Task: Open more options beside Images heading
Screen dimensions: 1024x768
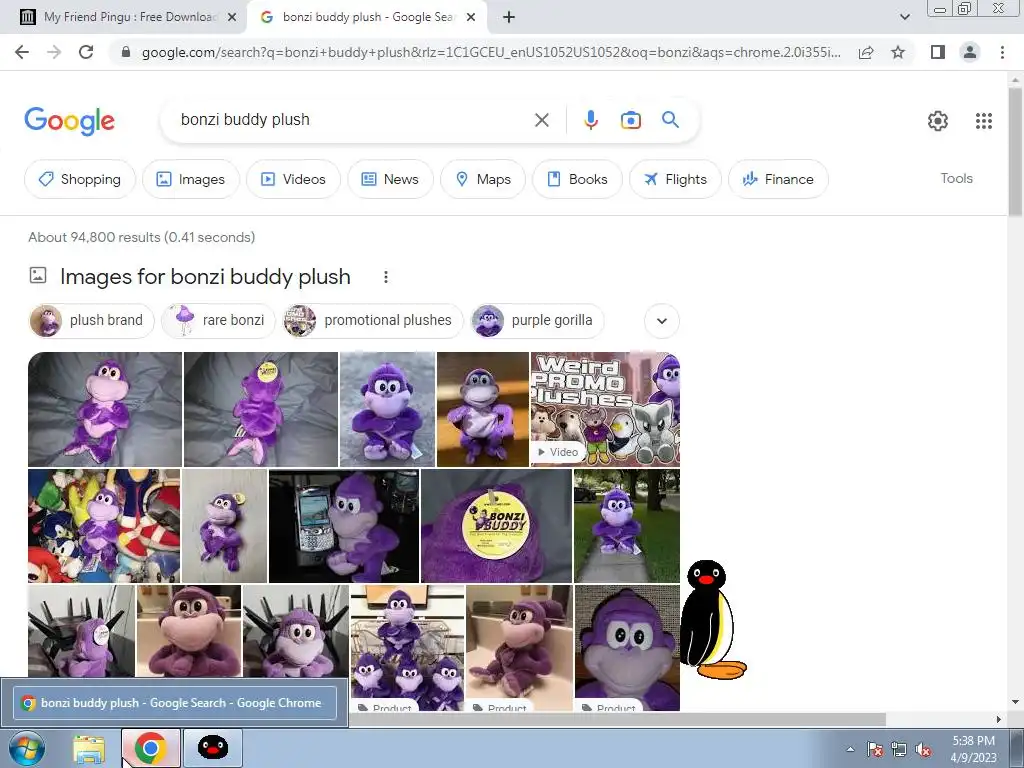Action: (x=386, y=277)
